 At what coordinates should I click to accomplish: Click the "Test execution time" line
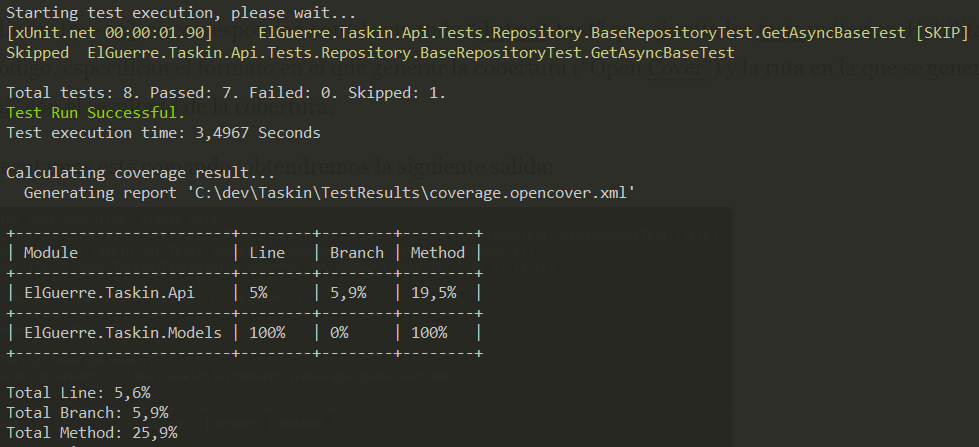163,132
